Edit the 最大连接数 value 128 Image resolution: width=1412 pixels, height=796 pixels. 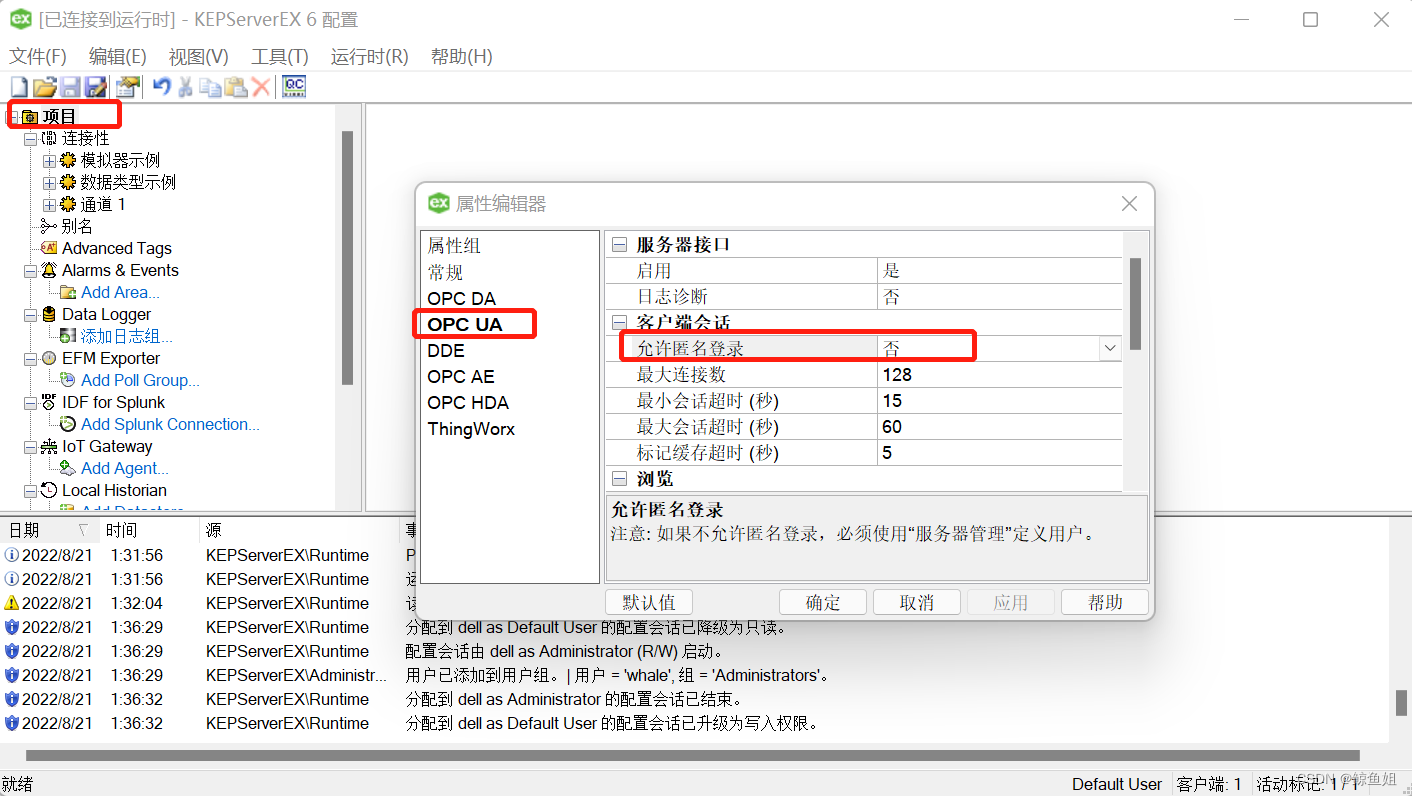pyautogui.click(x=999, y=375)
